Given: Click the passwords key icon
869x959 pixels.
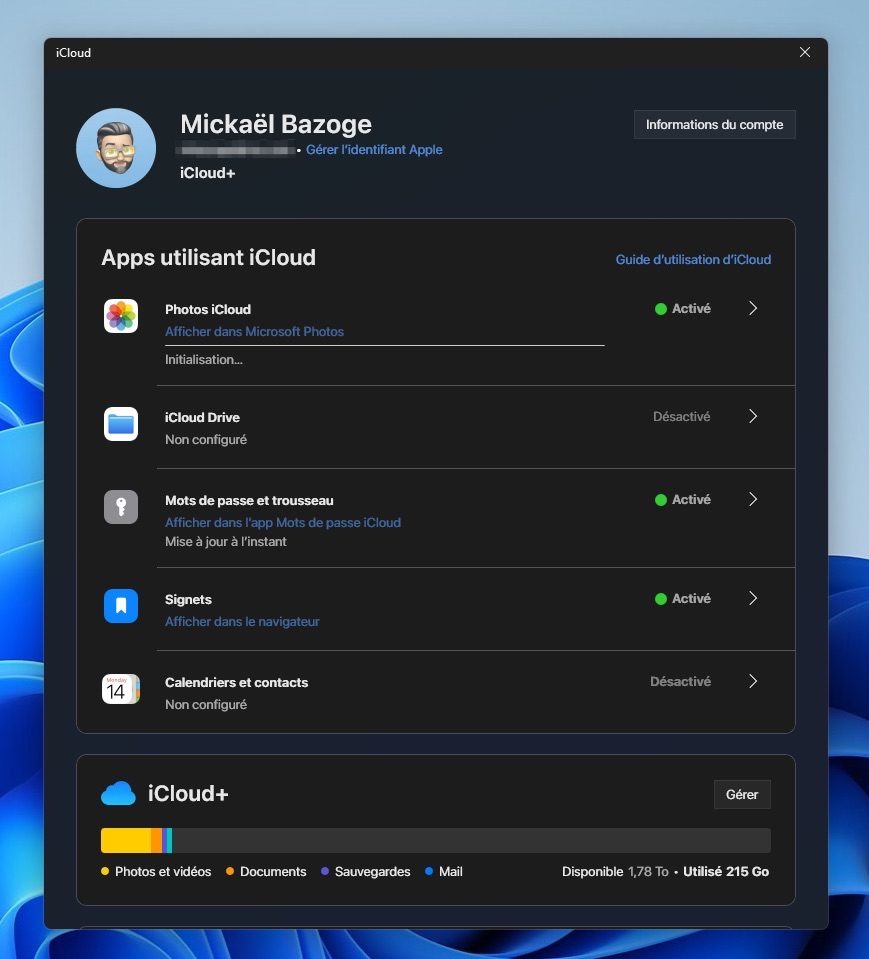Looking at the screenshot, I should (120, 507).
